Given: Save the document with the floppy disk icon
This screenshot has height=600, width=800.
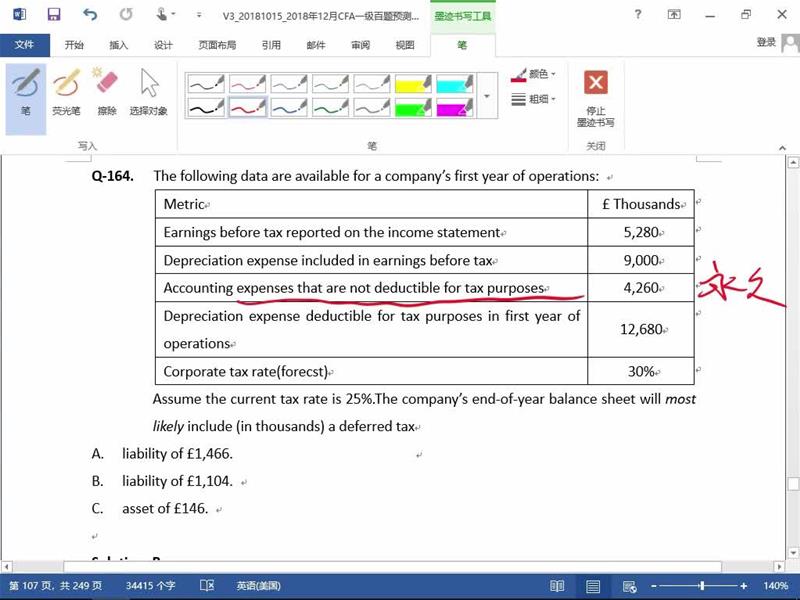Looking at the screenshot, I should [x=54, y=15].
